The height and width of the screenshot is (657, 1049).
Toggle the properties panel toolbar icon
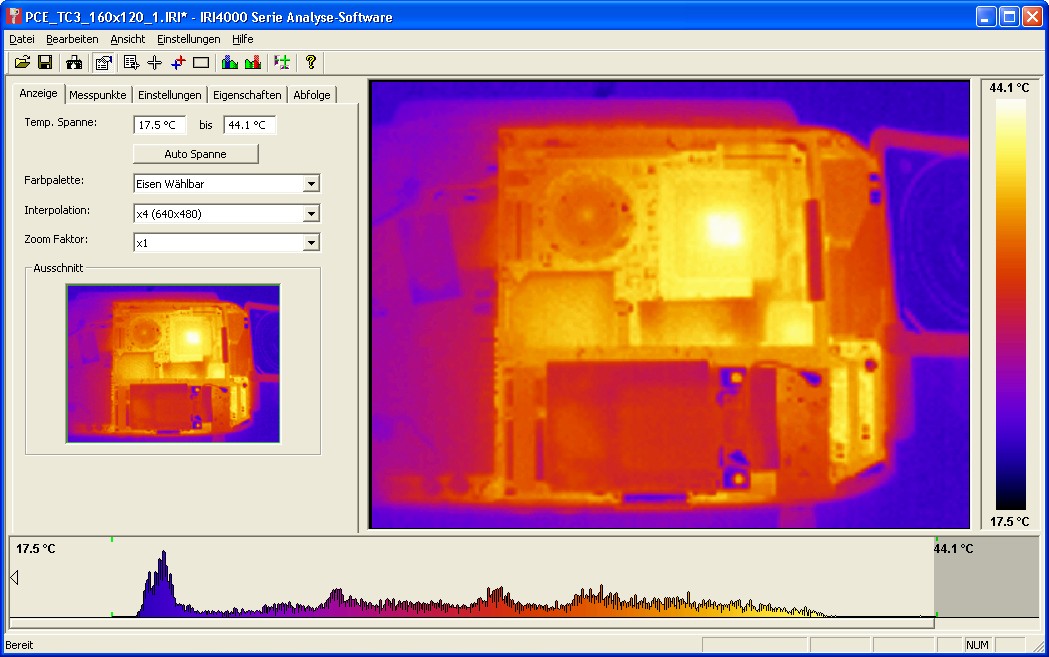(x=103, y=63)
